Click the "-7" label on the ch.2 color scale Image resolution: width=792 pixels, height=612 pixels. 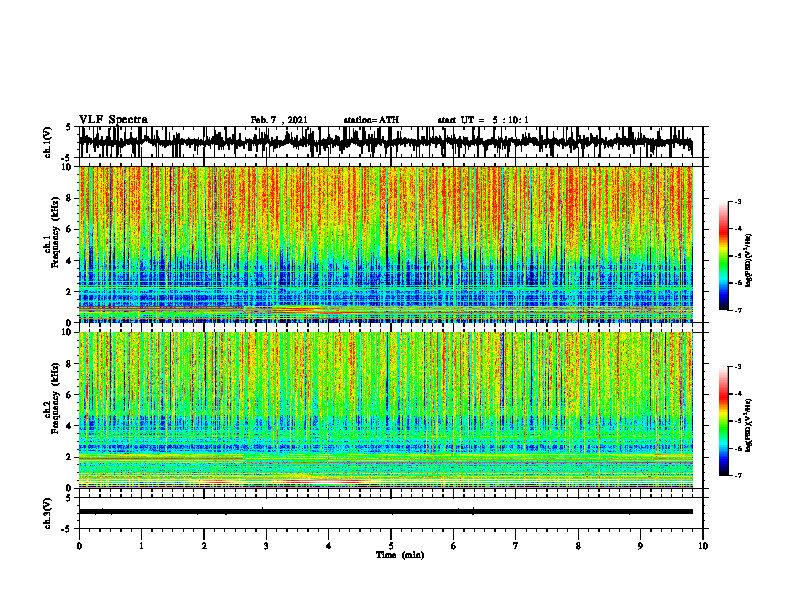point(738,475)
